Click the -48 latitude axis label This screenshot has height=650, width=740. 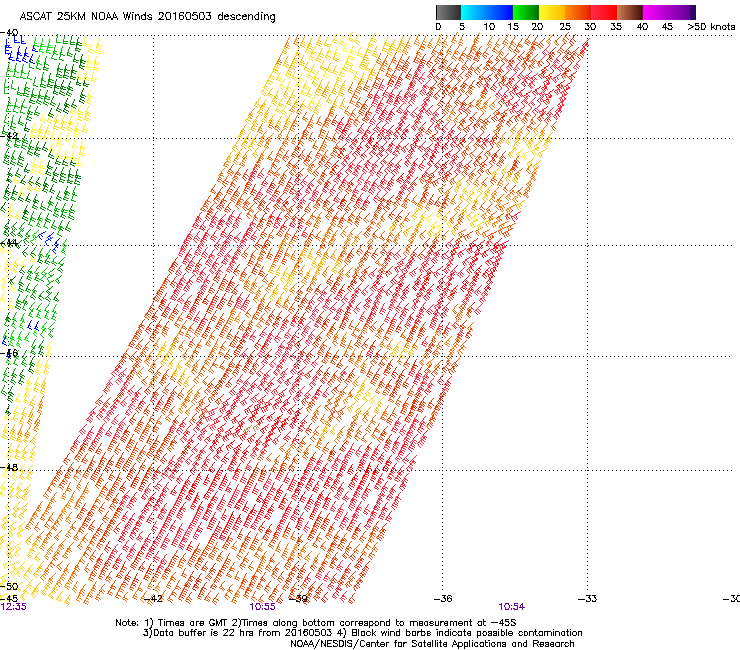[9, 467]
